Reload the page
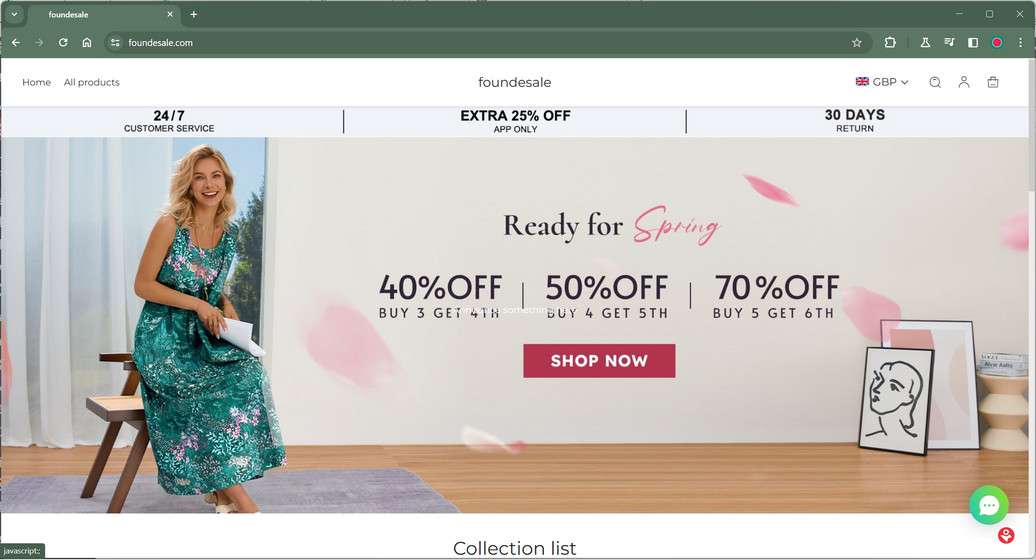This screenshot has height=559, width=1036. [63, 42]
